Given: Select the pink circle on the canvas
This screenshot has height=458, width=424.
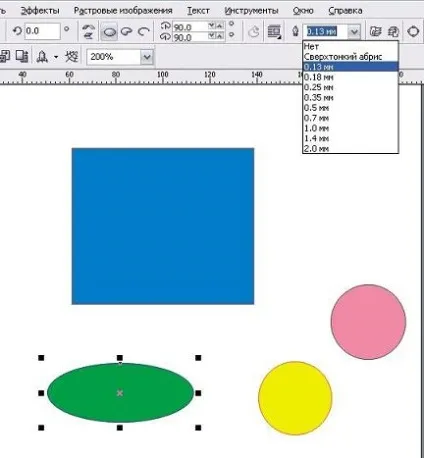Looking at the screenshot, I should pyautogui.click(x=368, y=322).
